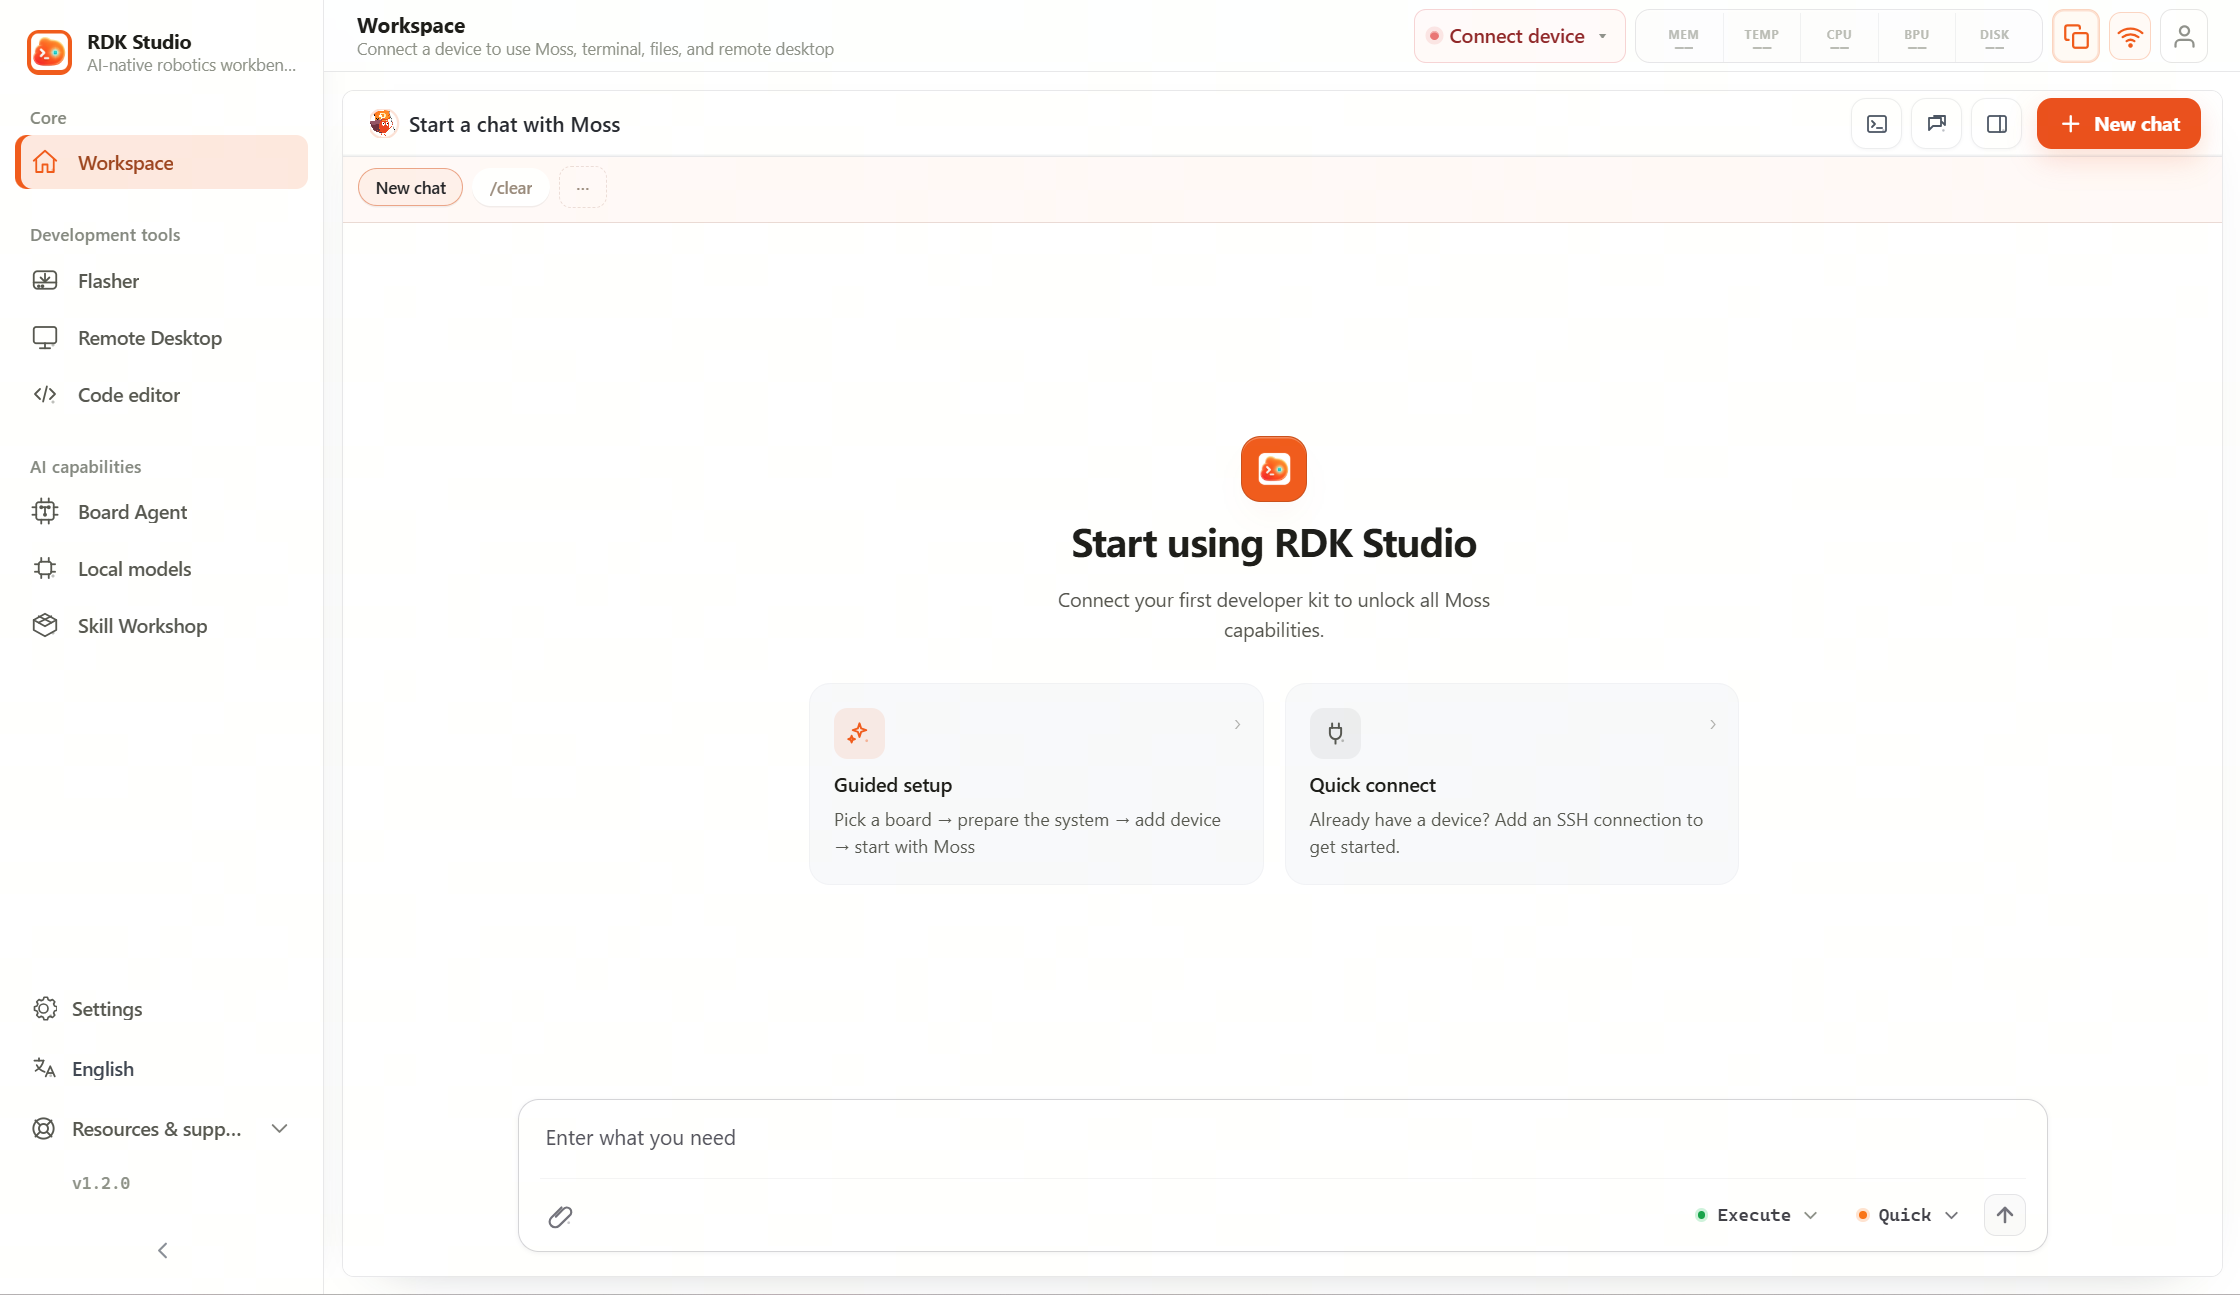The height and width of the screenshot is (1295, 2240).
Task: Toggle the side panel layout icon
Action: click(1997, 124)
